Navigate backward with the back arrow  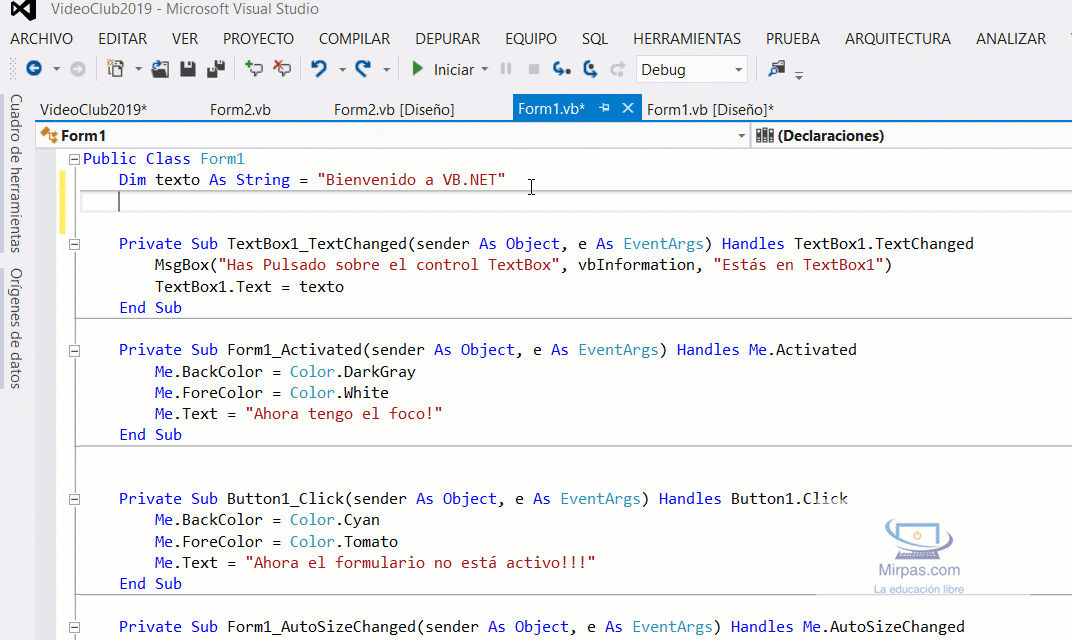(x=34, y=69)
